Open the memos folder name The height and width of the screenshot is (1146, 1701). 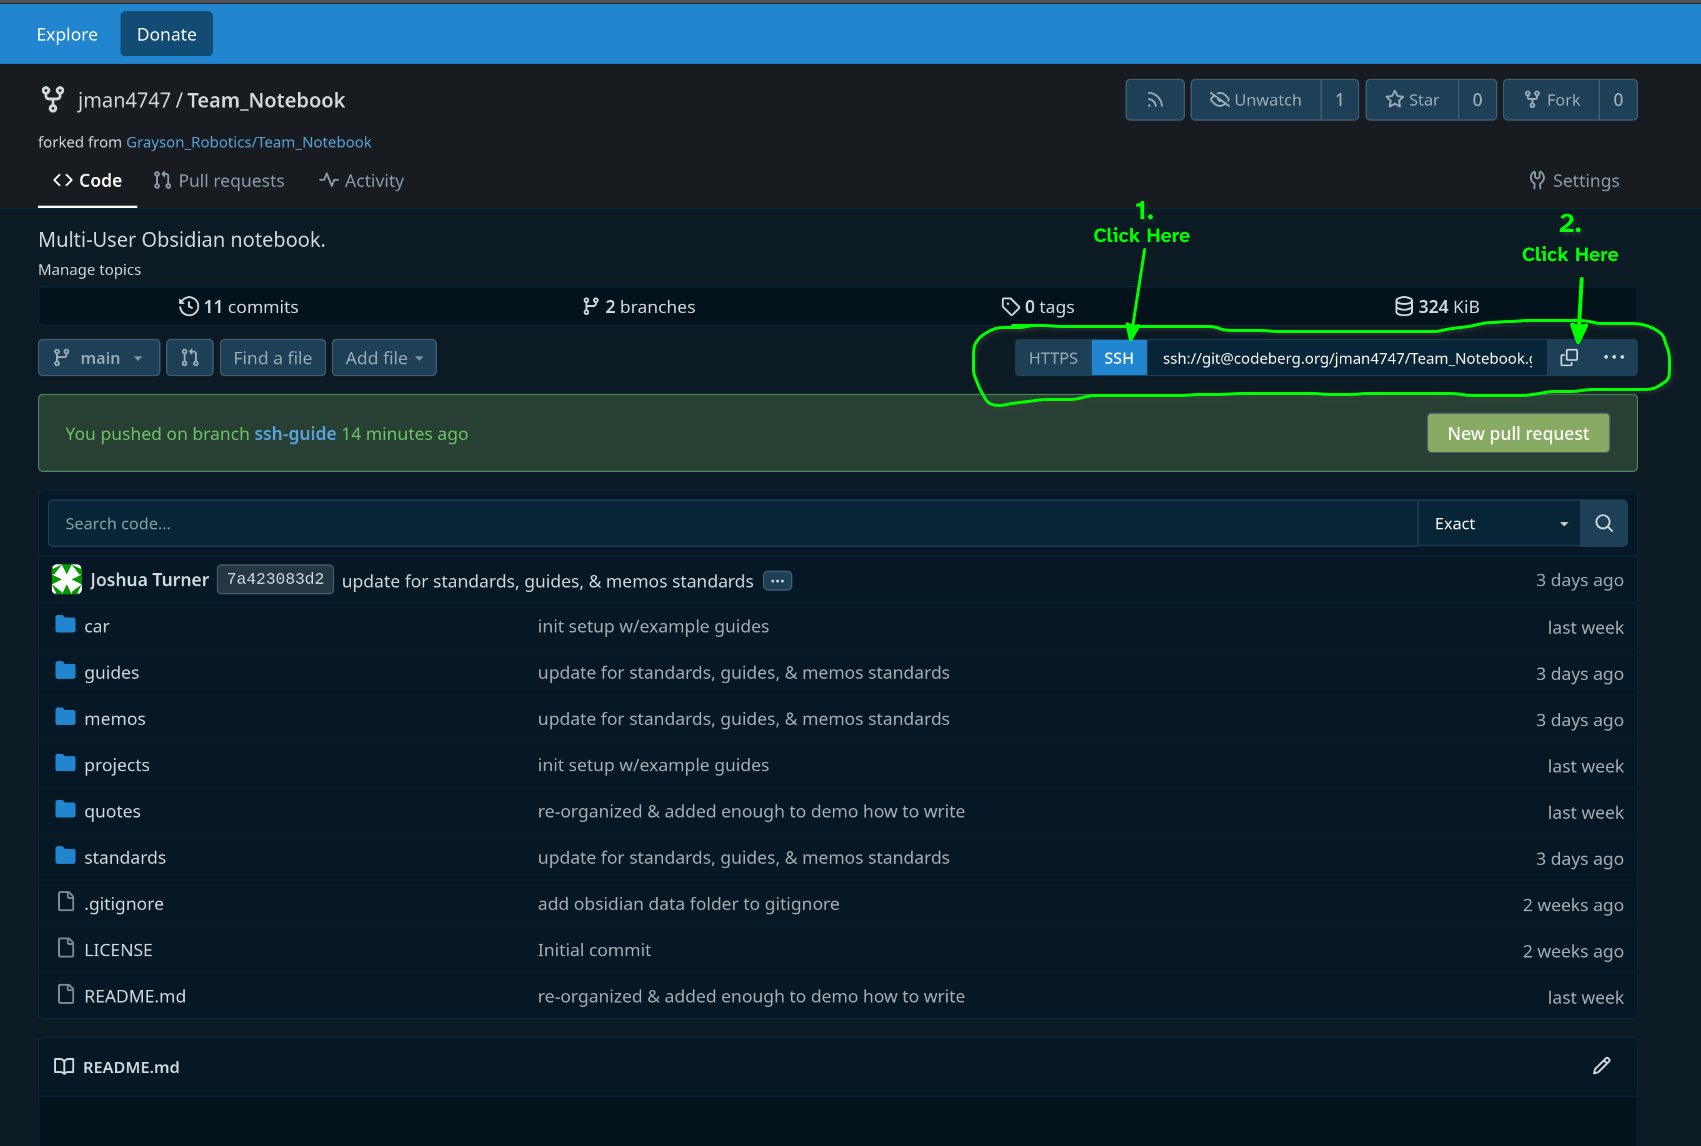[x=115, y=719]
